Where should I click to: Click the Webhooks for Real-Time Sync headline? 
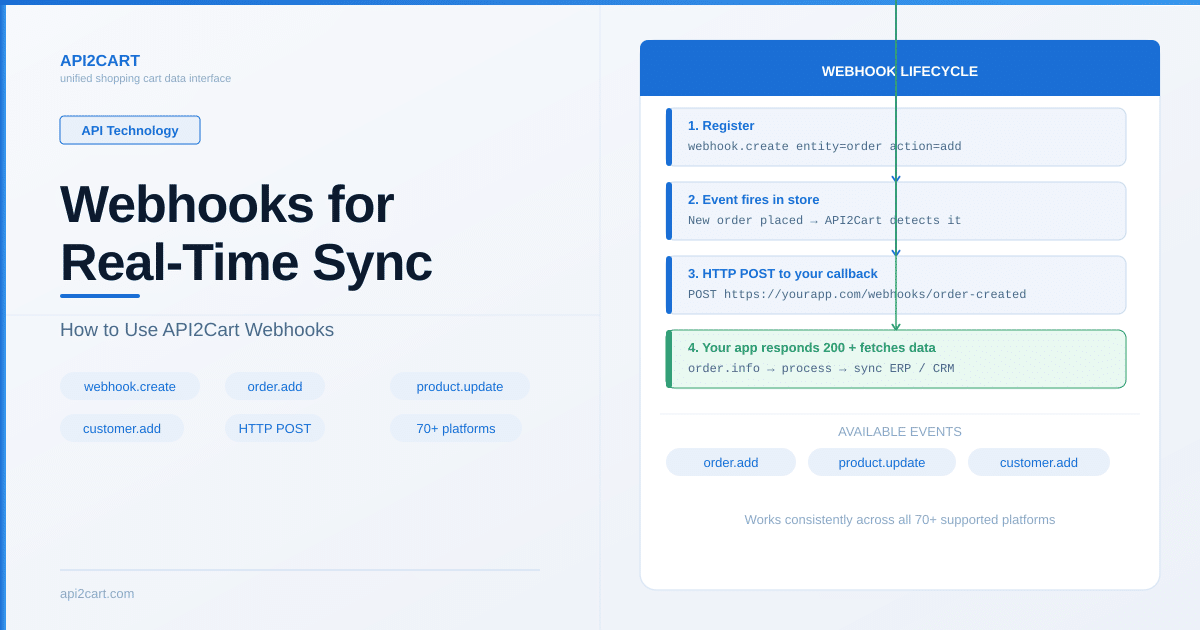[246, 233]
